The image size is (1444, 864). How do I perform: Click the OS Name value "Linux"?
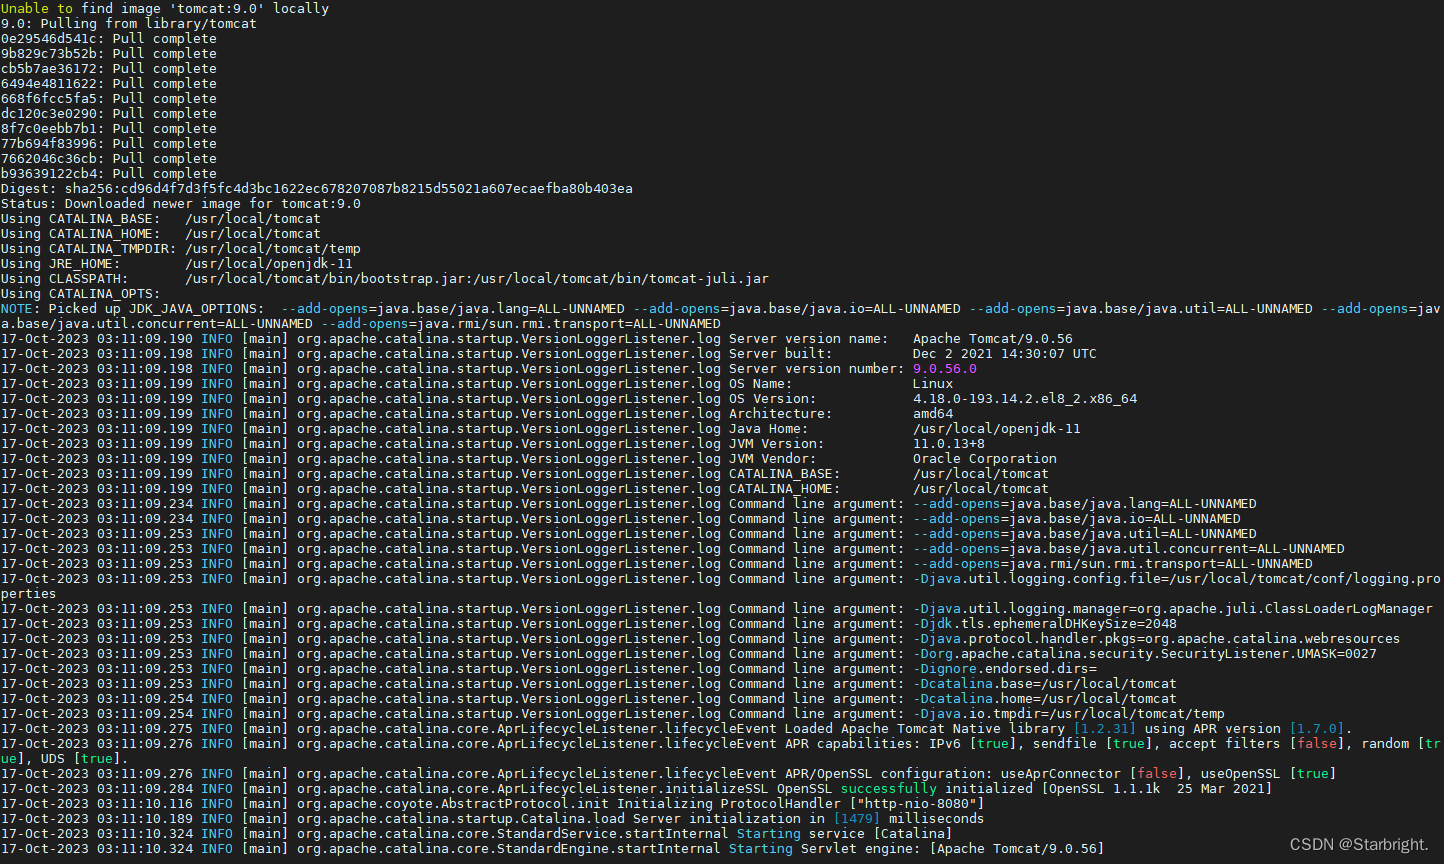click(933, 383)
